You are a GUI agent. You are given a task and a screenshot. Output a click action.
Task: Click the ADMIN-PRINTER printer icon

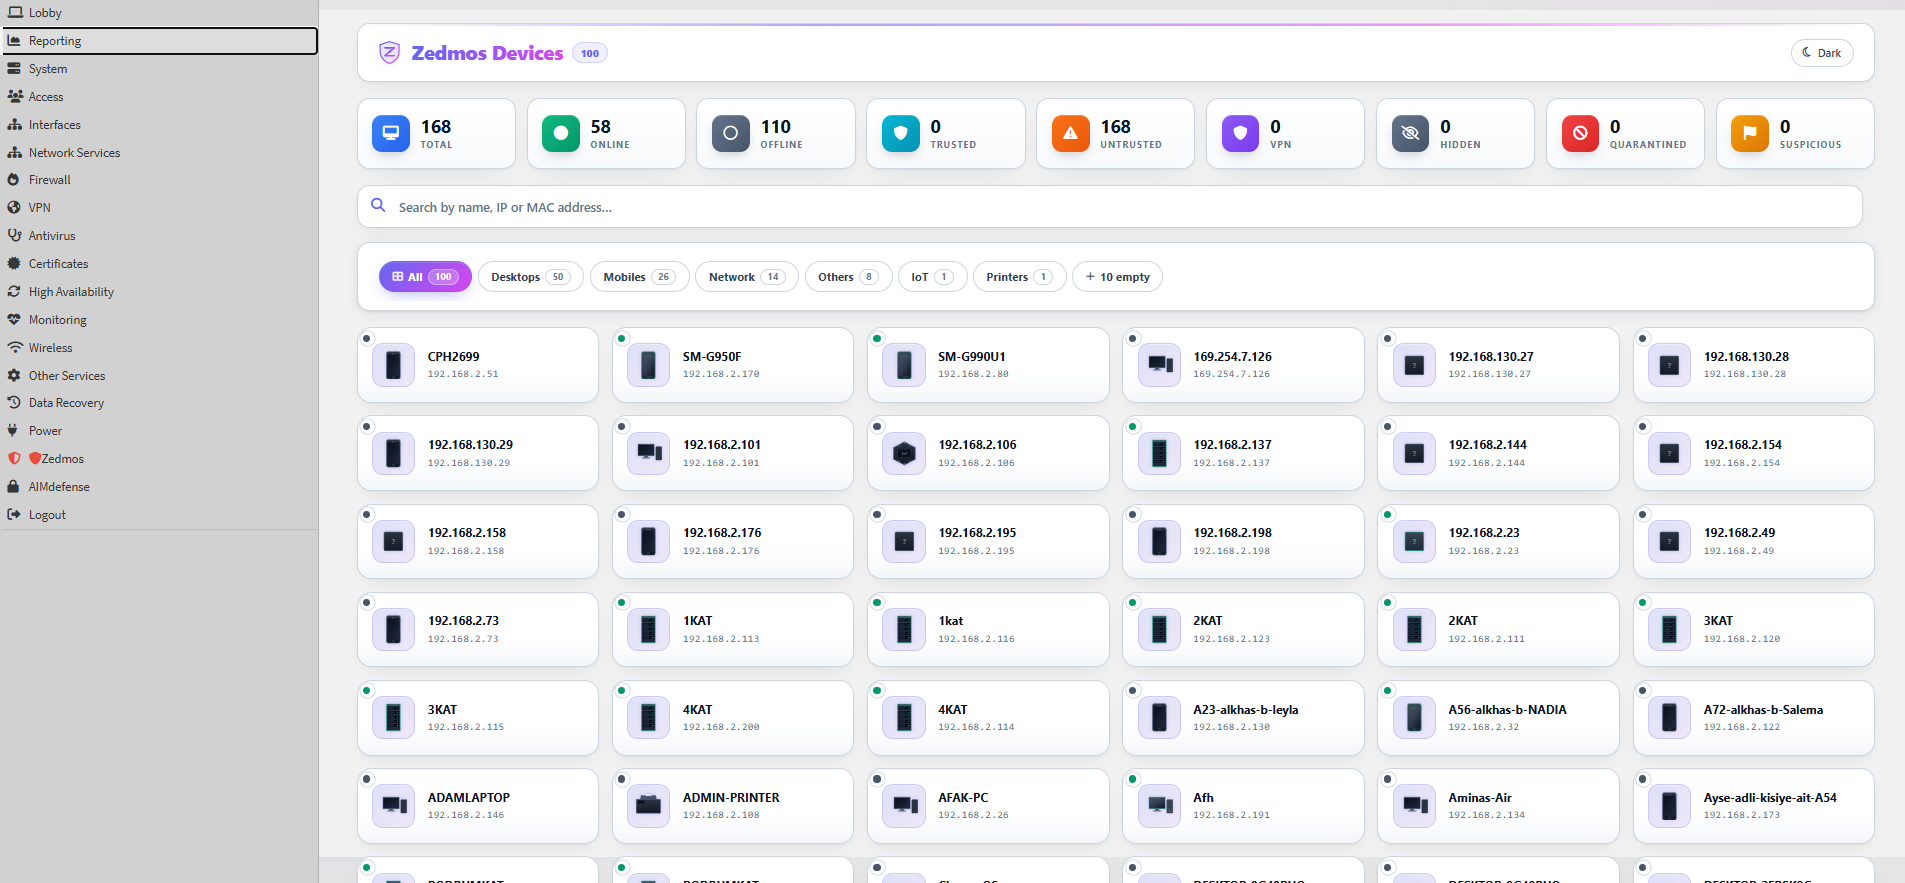coord(649,806)
